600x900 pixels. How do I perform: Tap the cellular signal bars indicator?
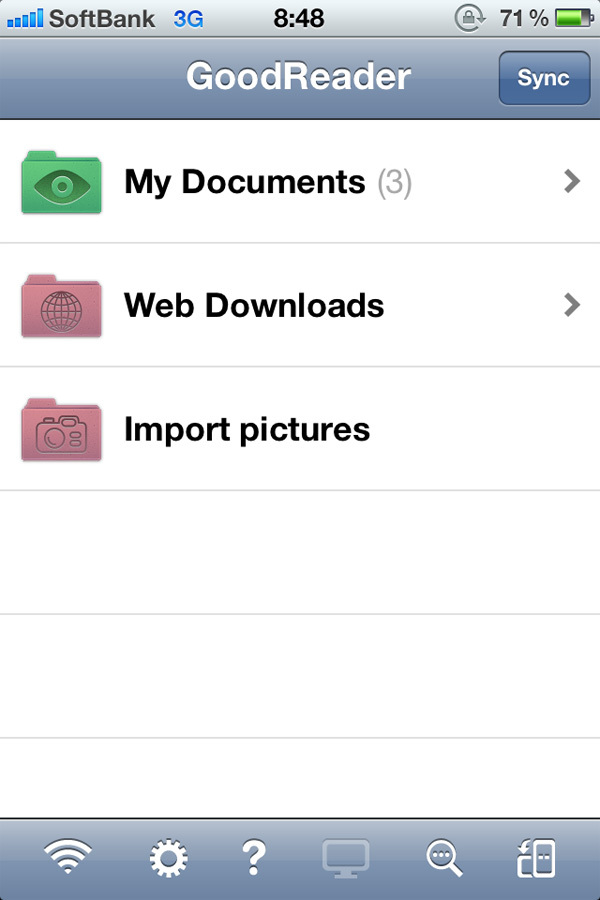(24, 17)
